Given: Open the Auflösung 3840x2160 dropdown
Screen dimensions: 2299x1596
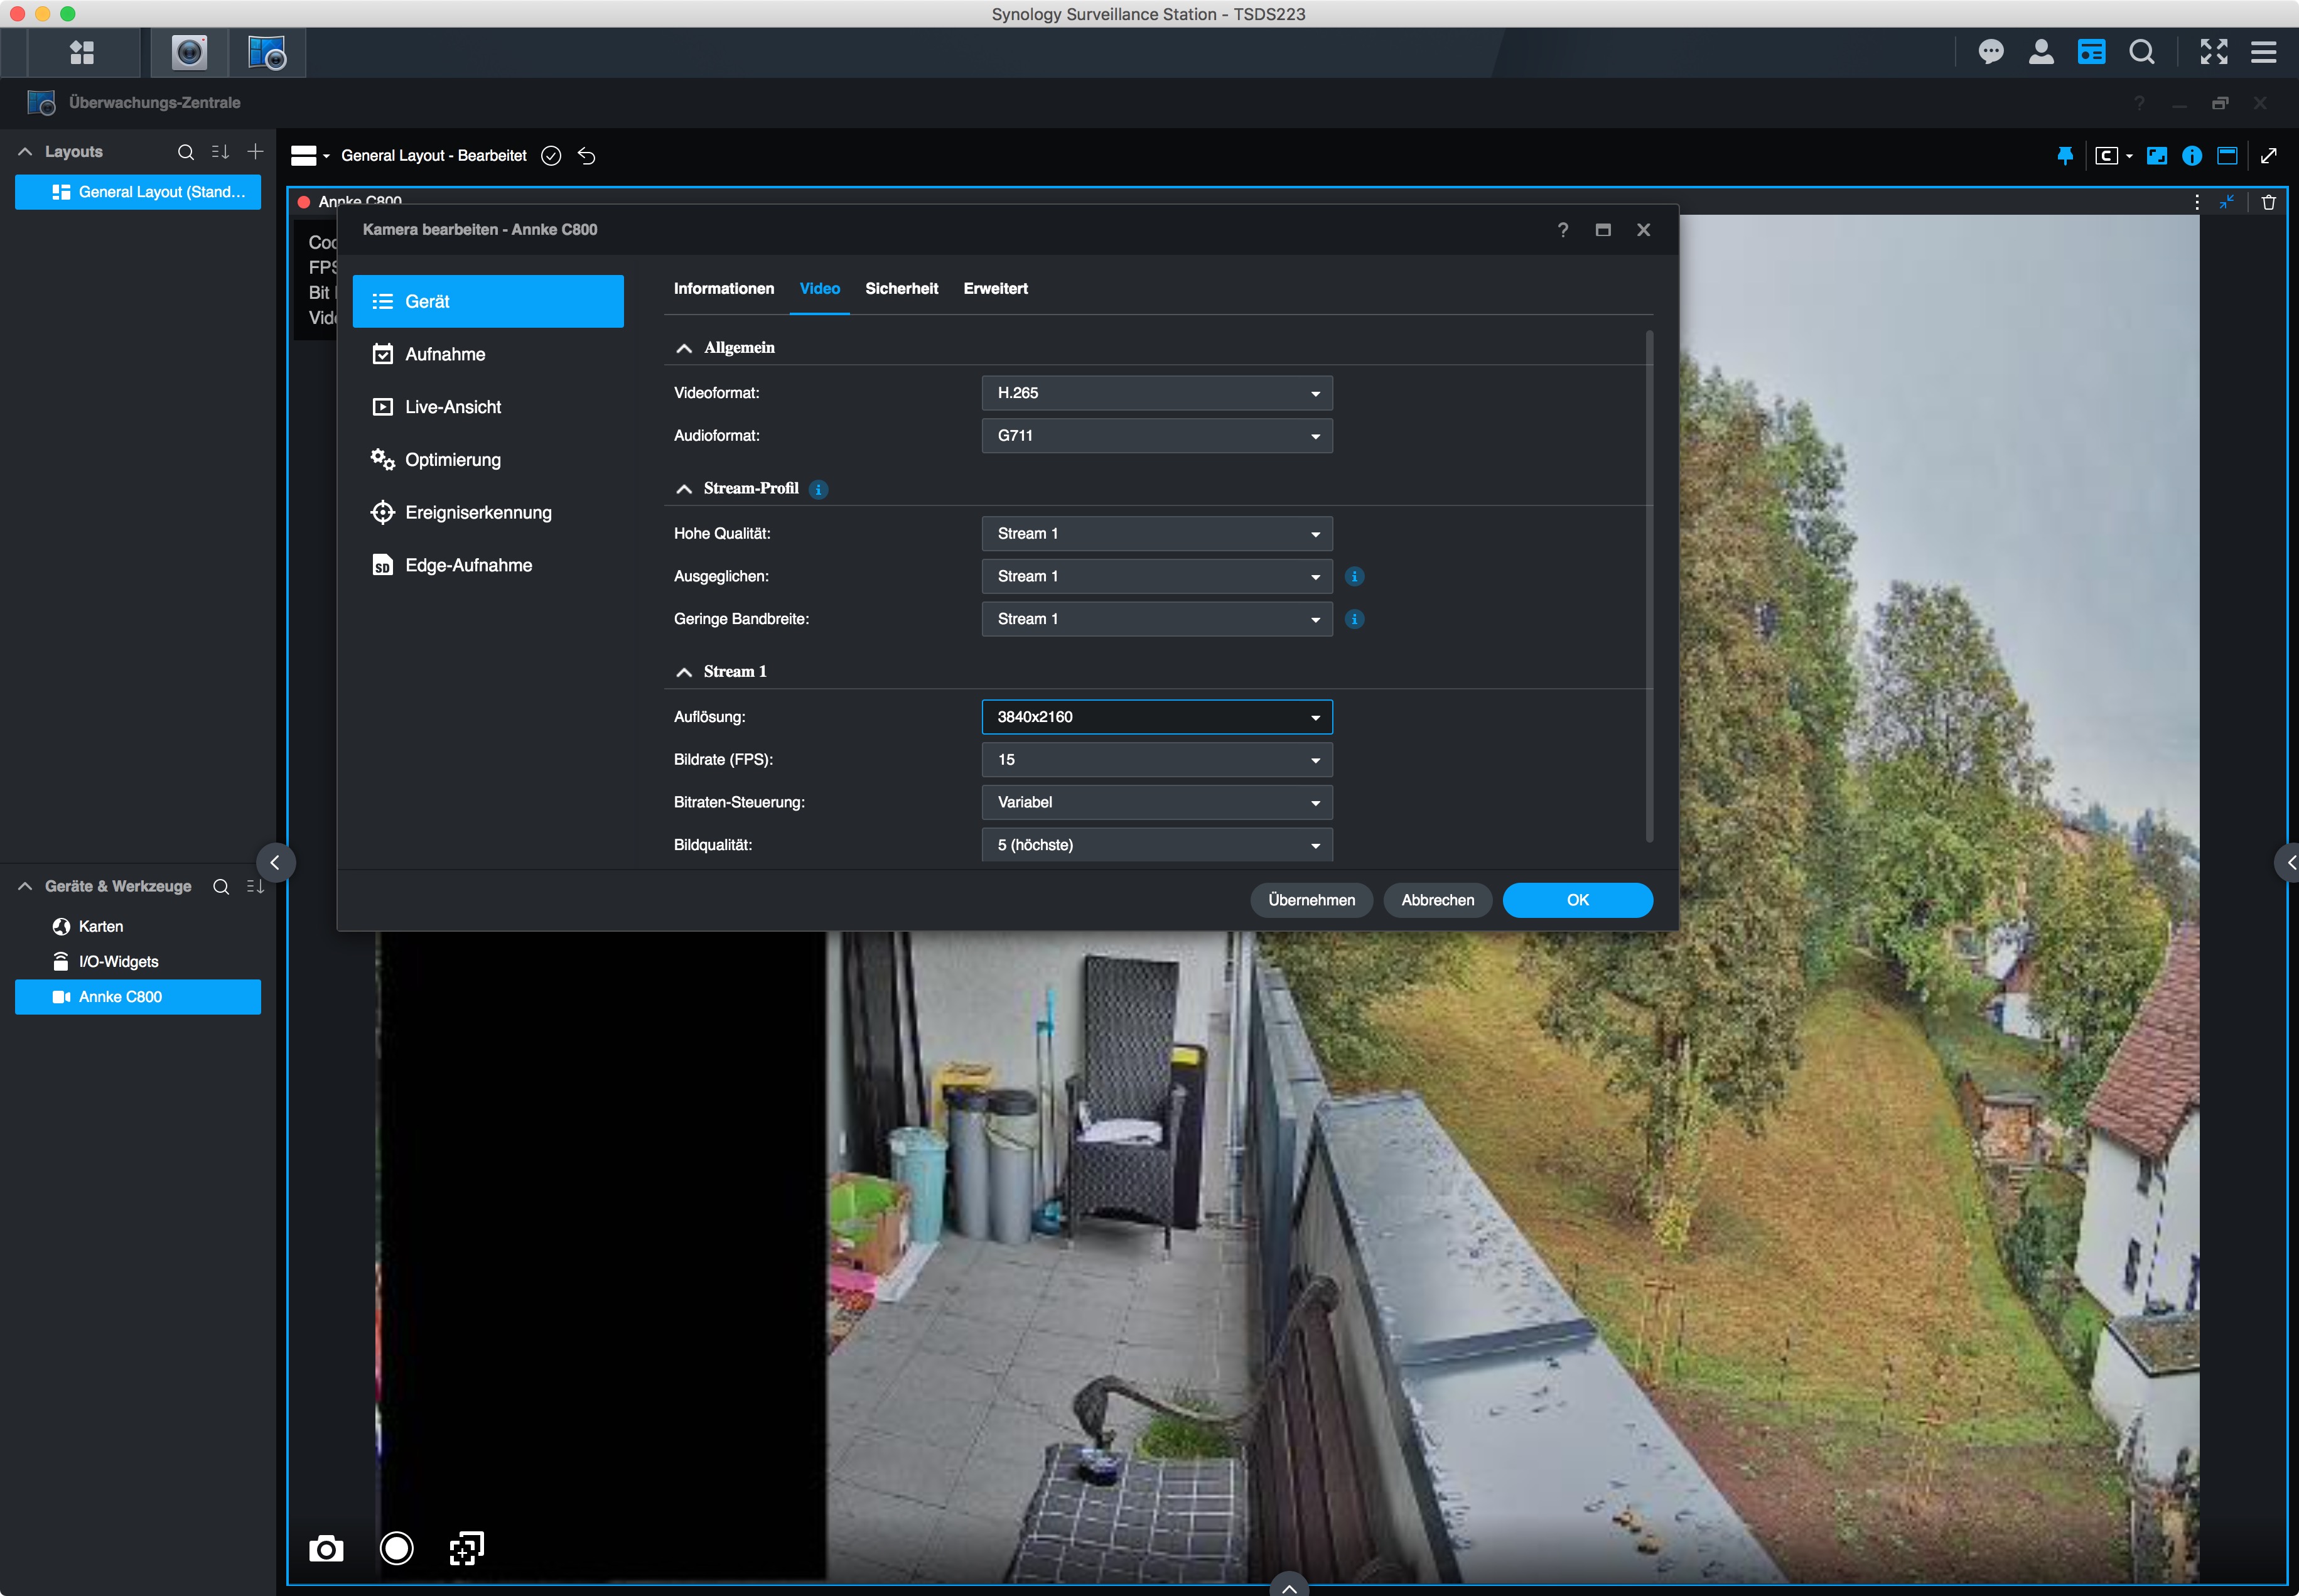Looking at the screenshot, I should pos(1156,717).
